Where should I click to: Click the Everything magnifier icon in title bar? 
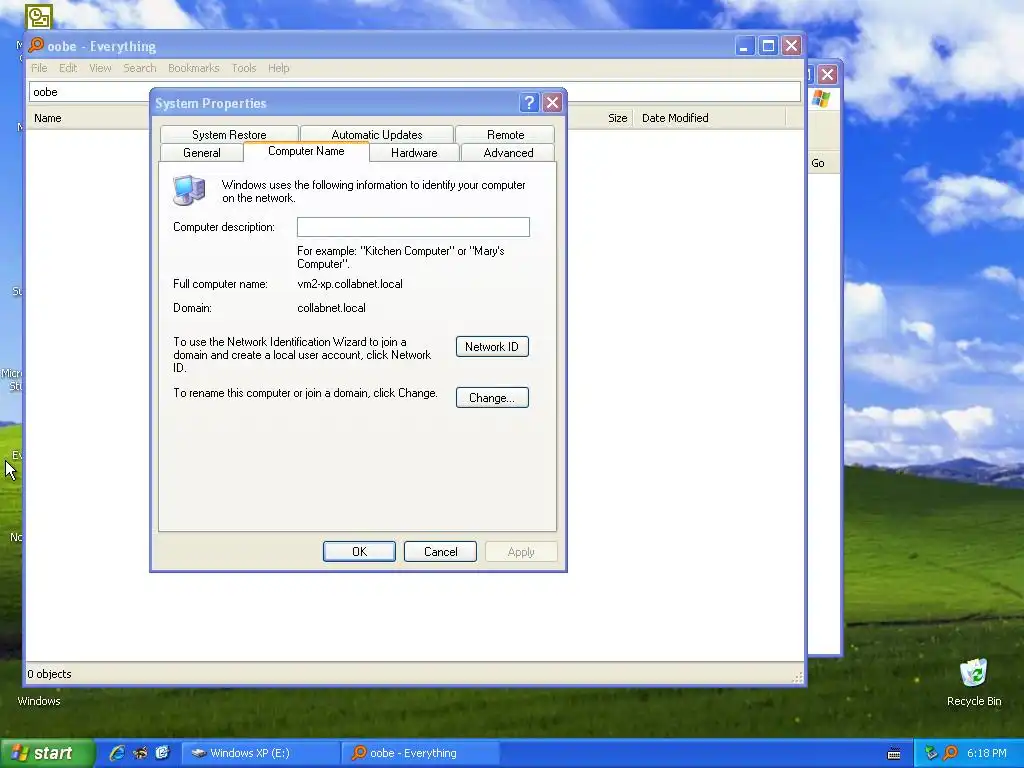coord(36,45)
